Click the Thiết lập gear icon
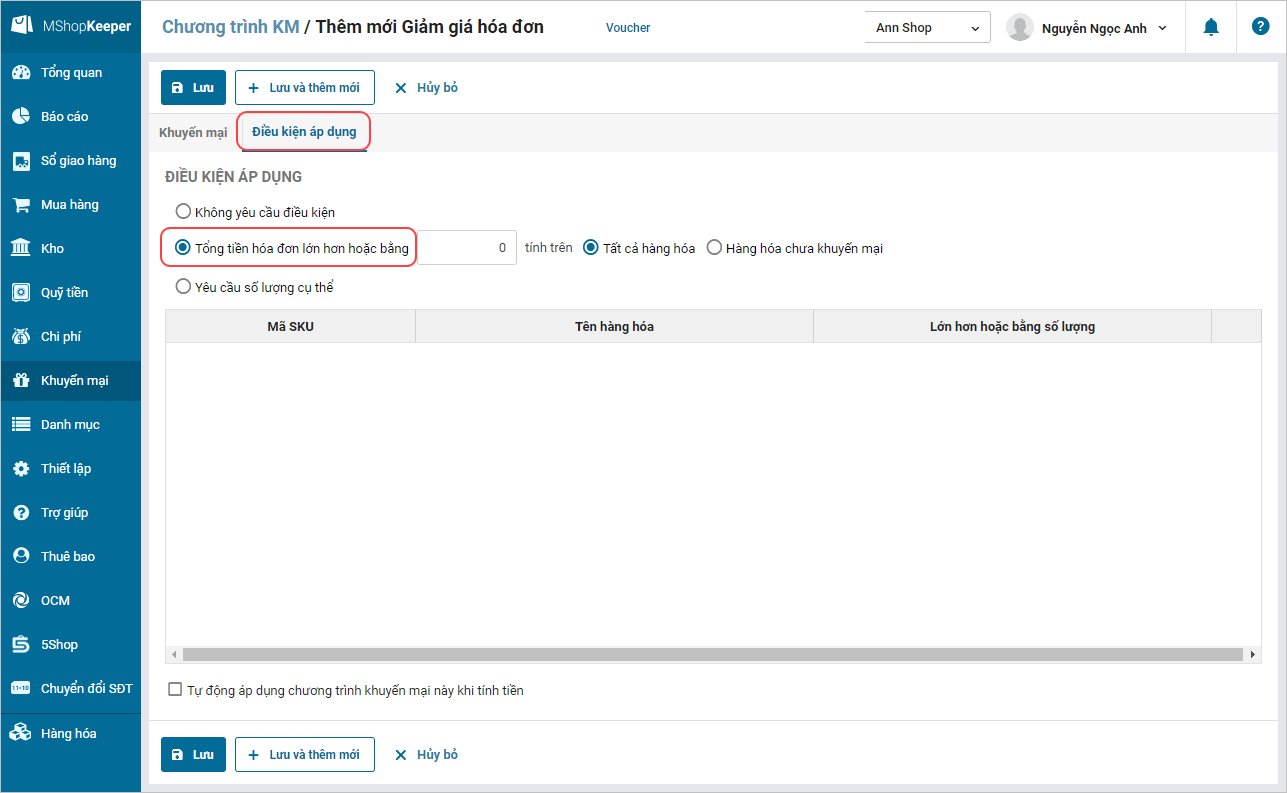The width and height of the screenshot is (1287, 793). [21, 469]
